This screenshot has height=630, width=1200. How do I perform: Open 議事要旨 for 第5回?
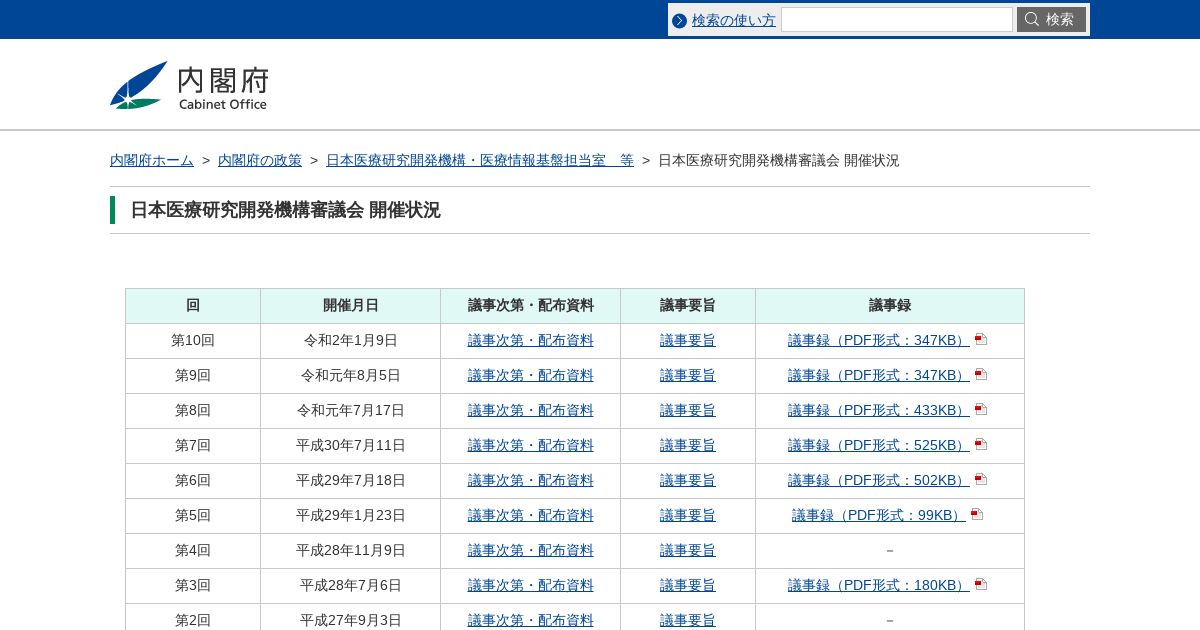click(688, 515)
